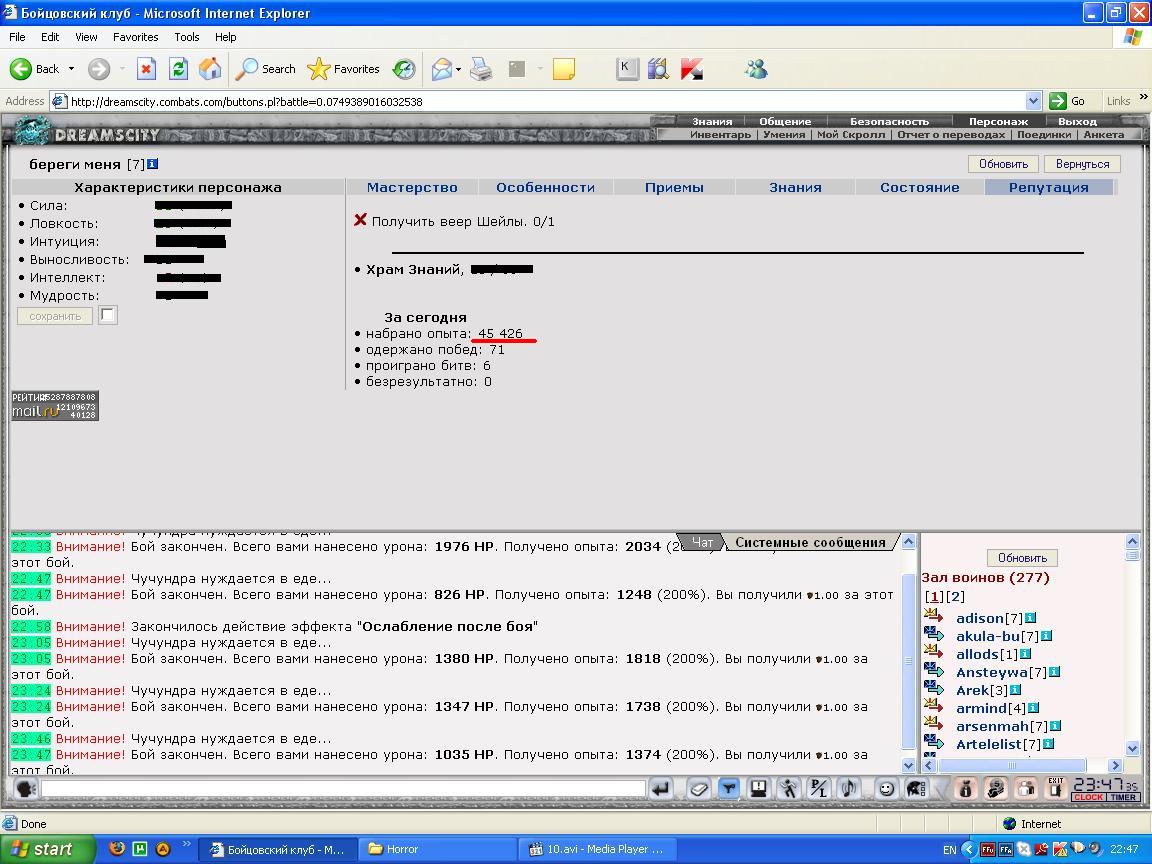The image size is (1152, 864).
Task: Expand hidden system tray icons arrow
Action: tap(969, 849)
